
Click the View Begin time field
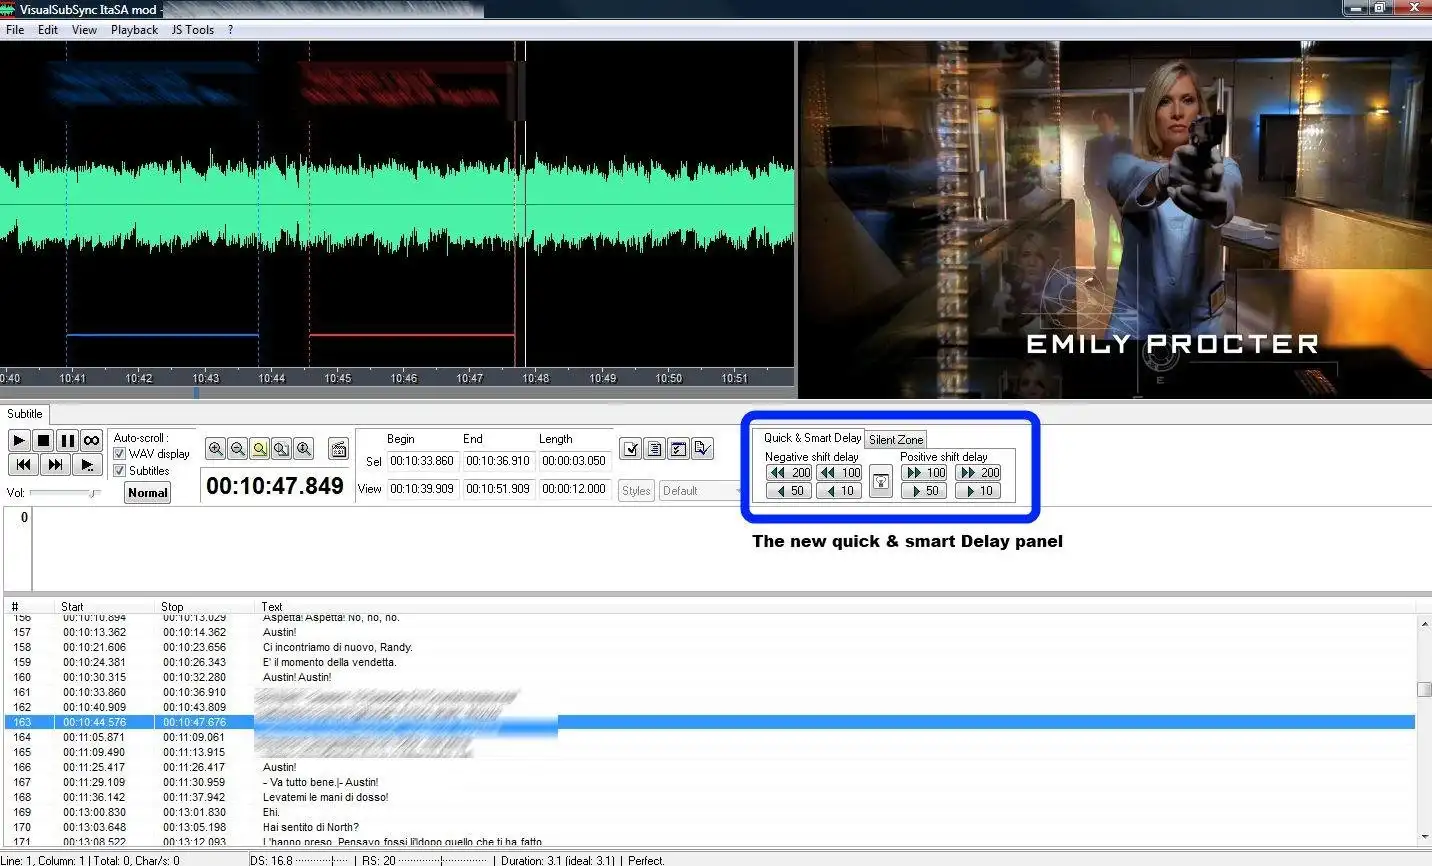click(x=422, y=489)
